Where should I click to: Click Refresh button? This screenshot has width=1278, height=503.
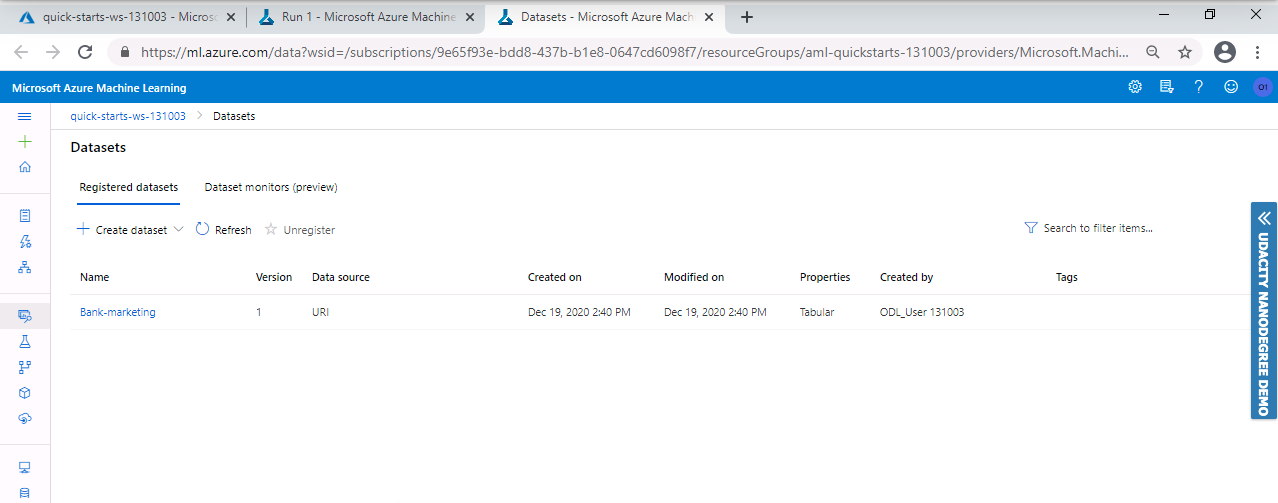tap(223, 230)
